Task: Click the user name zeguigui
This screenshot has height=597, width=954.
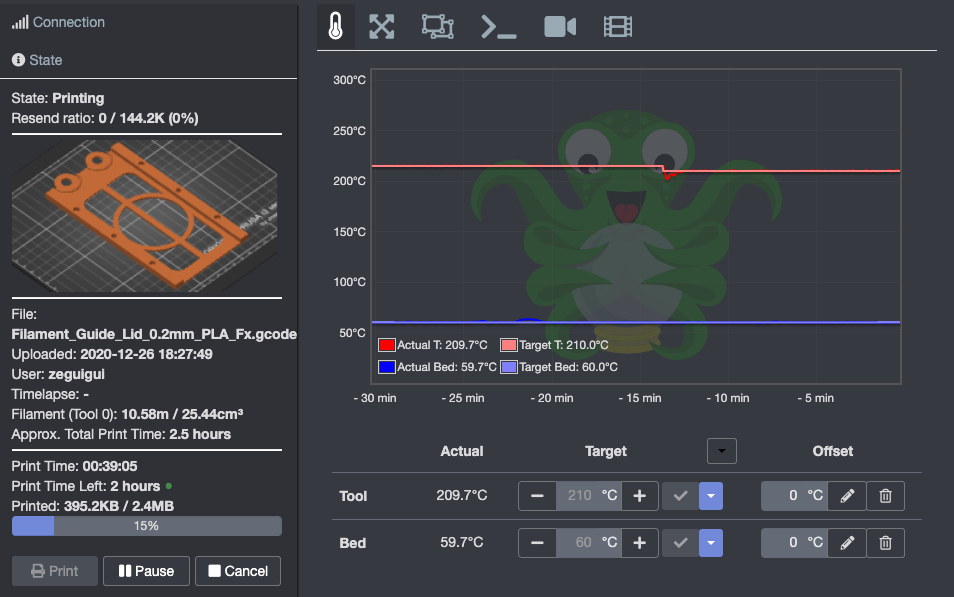Action: [76, 374]
